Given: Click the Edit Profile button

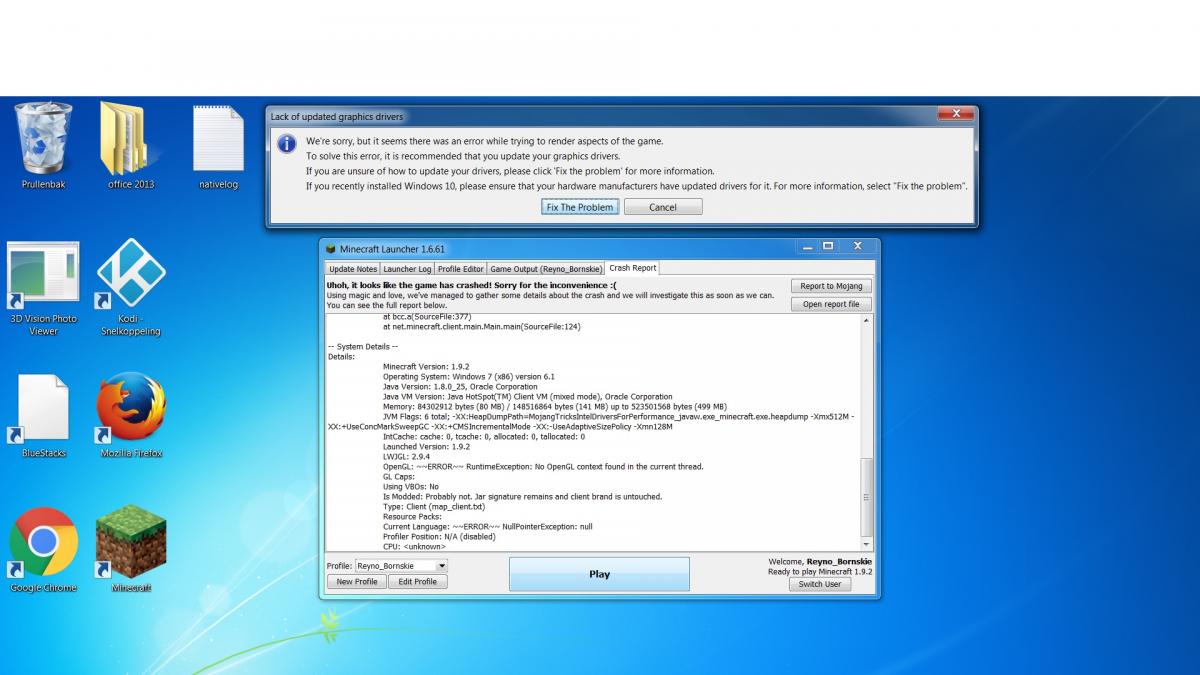Looking at the screenshot, I should pos(418,581).
